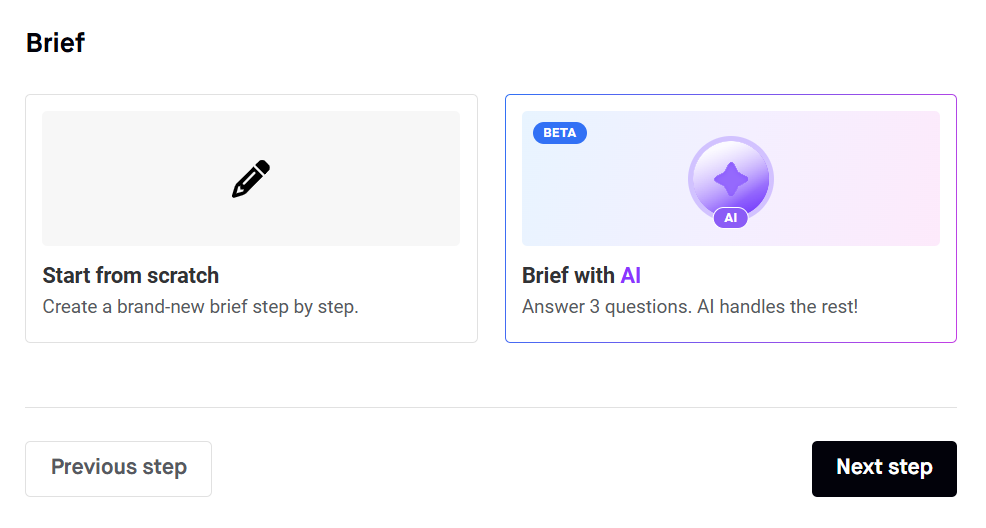Click the four-point star inside the orb
This screenshot has height=528, width=986.
click(731, 179)
